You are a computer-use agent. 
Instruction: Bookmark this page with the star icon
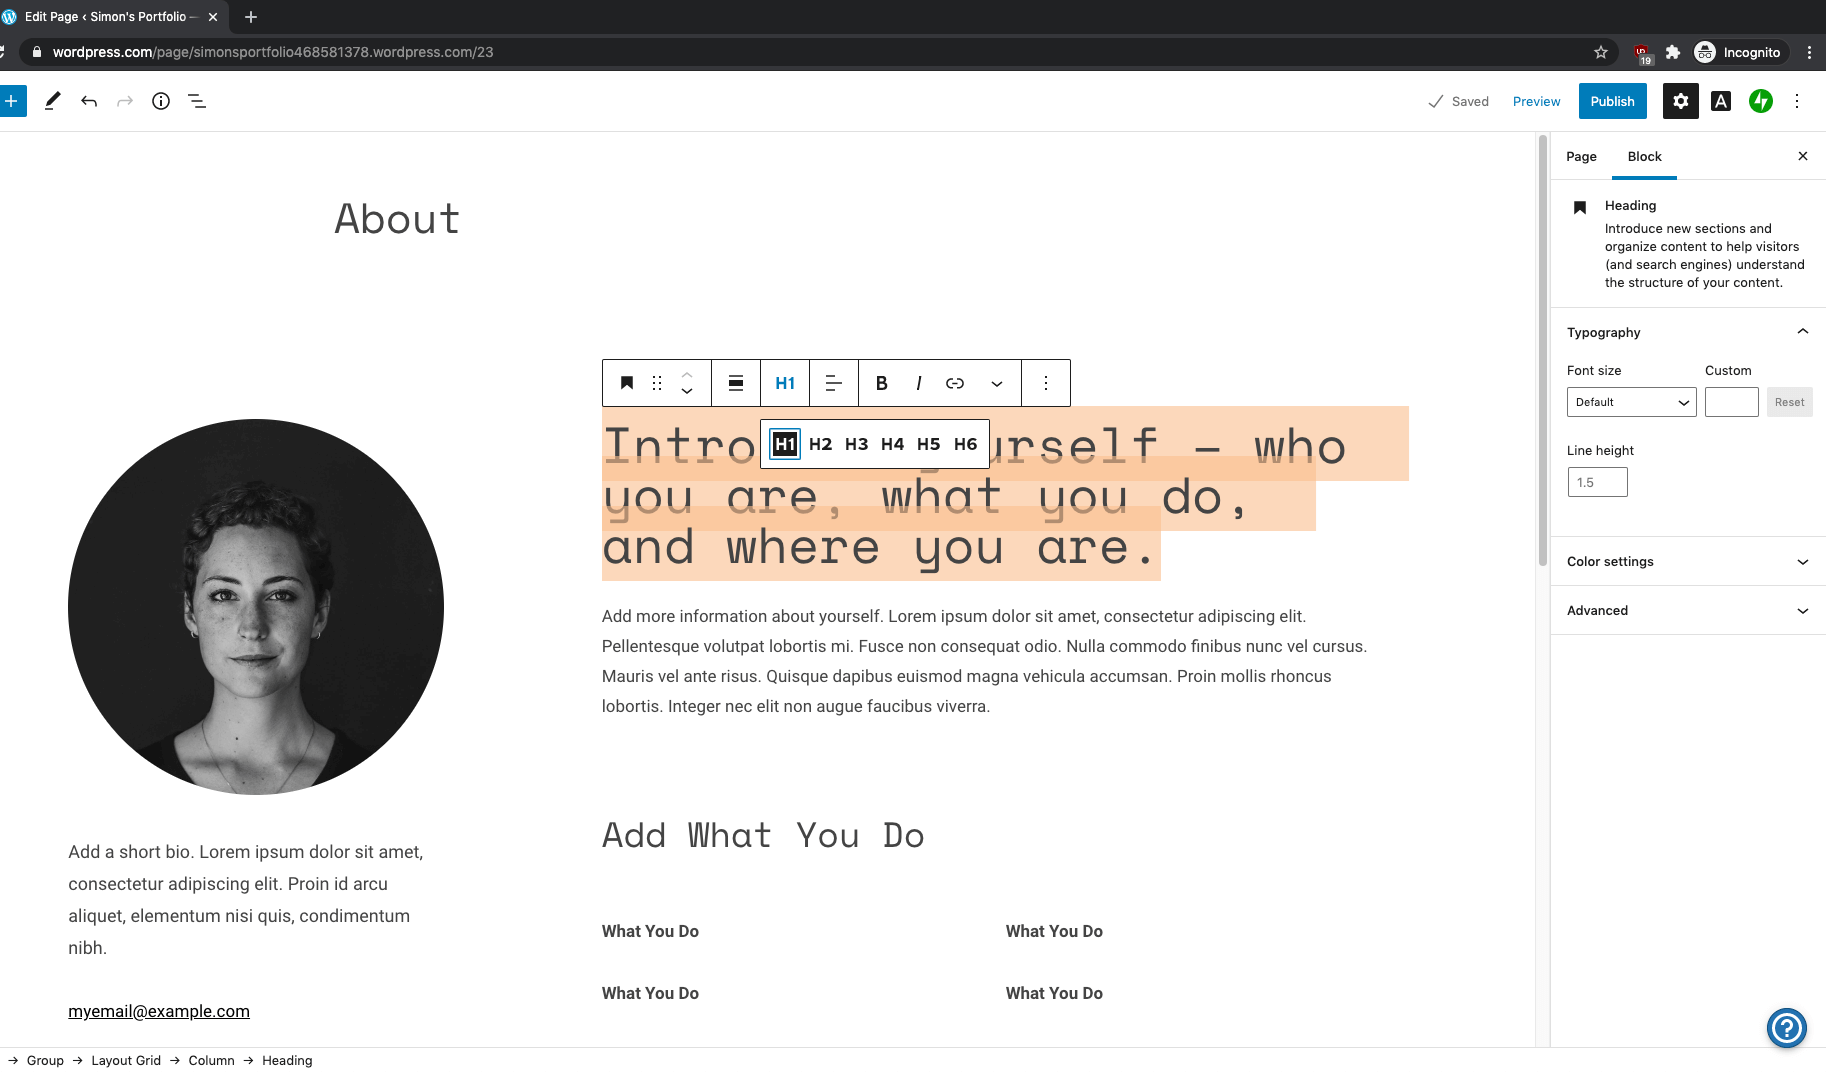(x=1601, y=52)
